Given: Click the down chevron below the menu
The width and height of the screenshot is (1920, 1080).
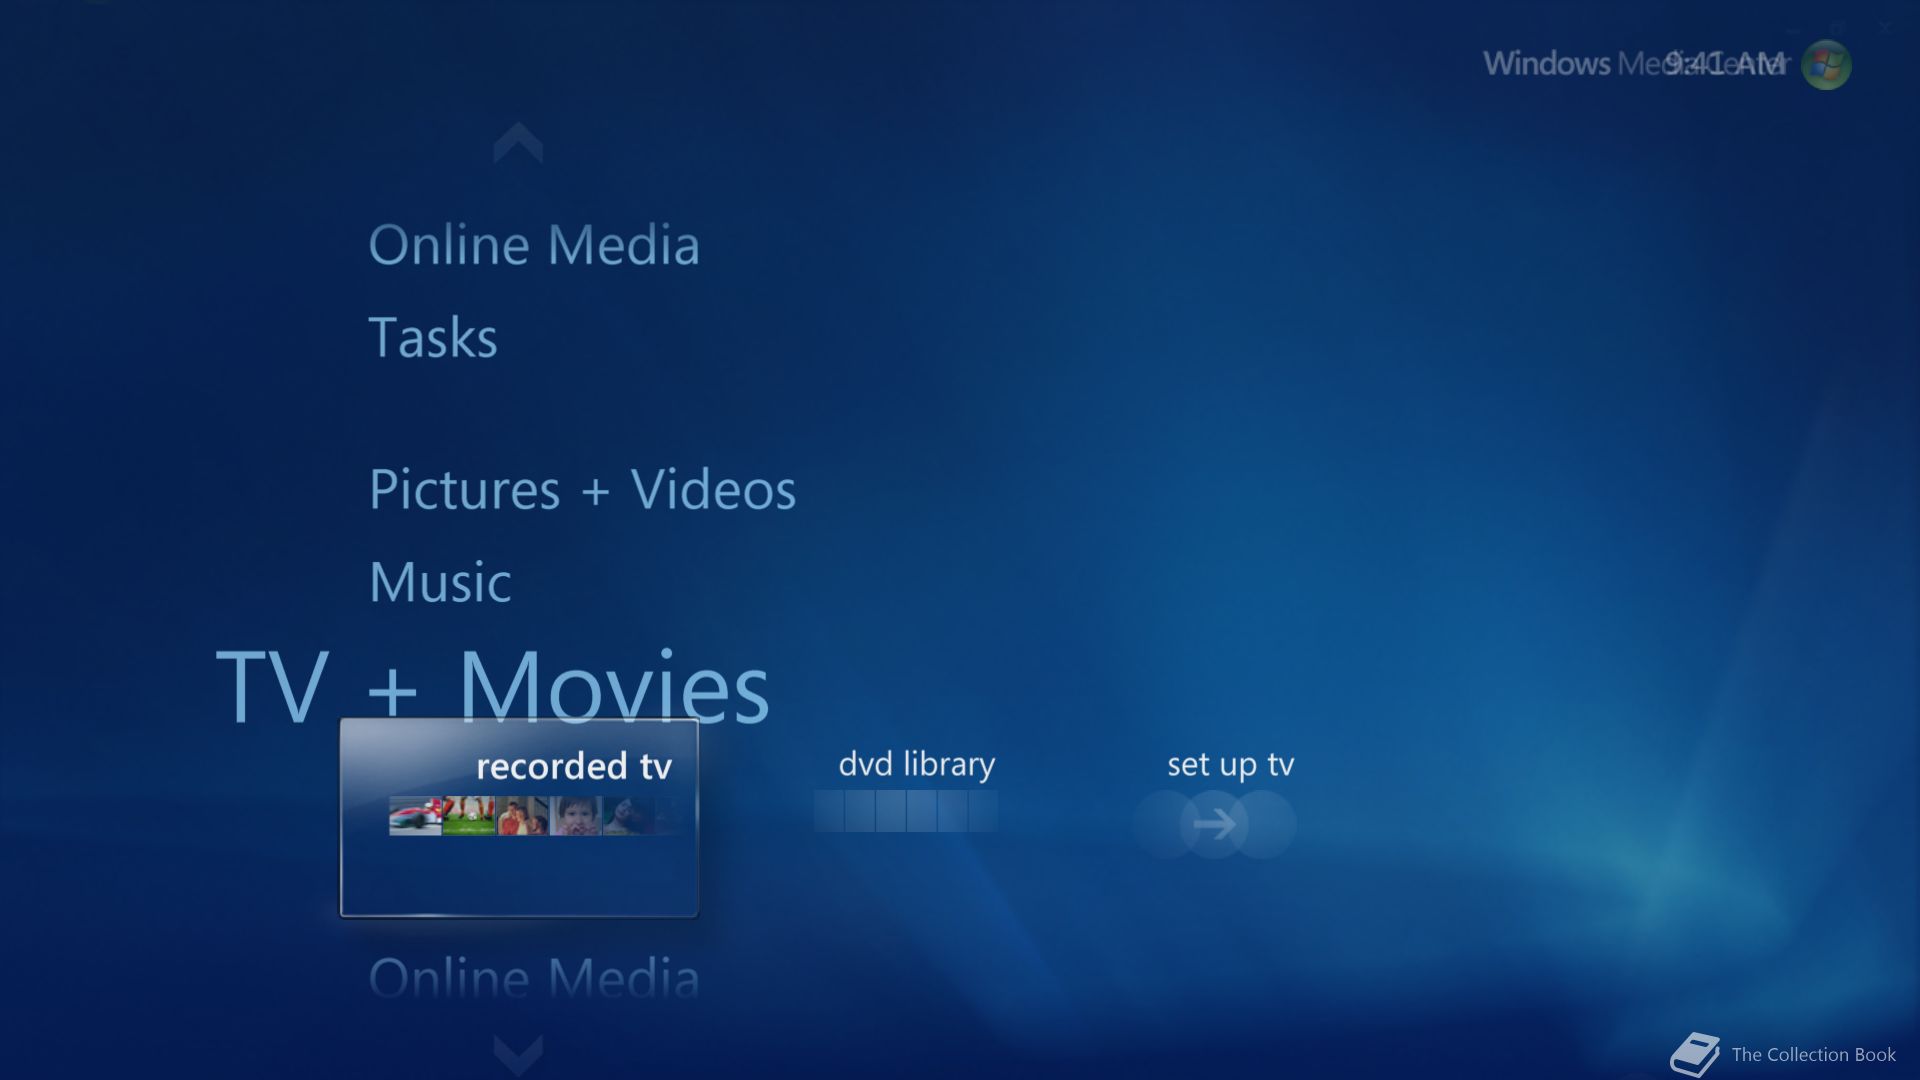Looking at the screenshot, I should (518, 1056).
